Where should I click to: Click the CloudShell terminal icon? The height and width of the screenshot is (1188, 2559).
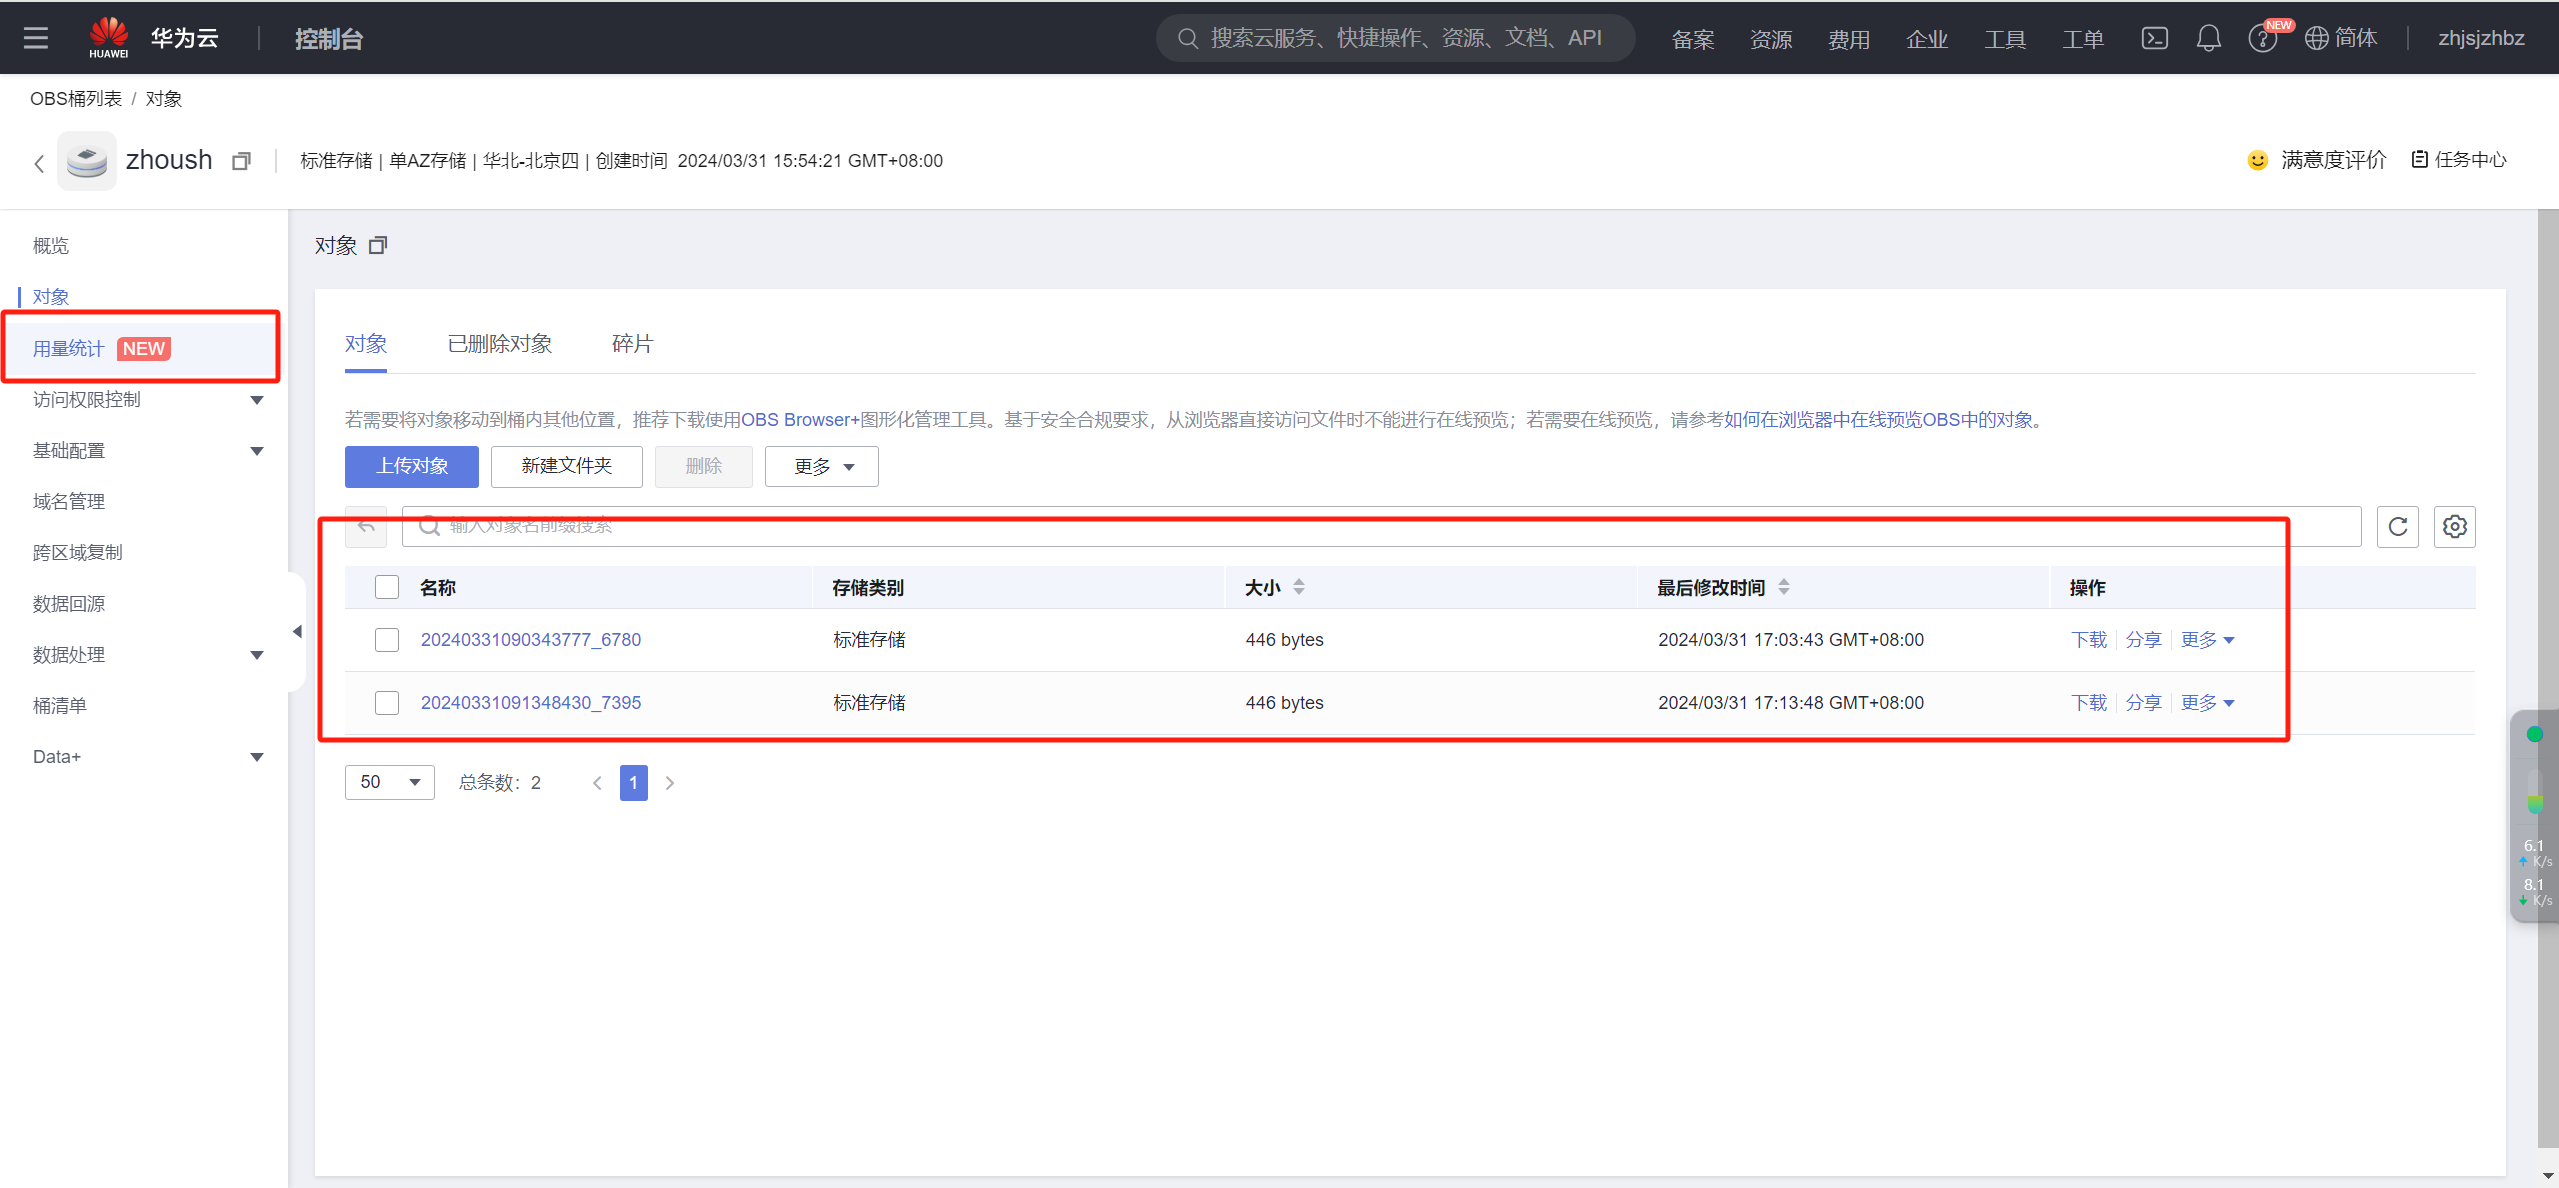click(x=2154, y=38)
